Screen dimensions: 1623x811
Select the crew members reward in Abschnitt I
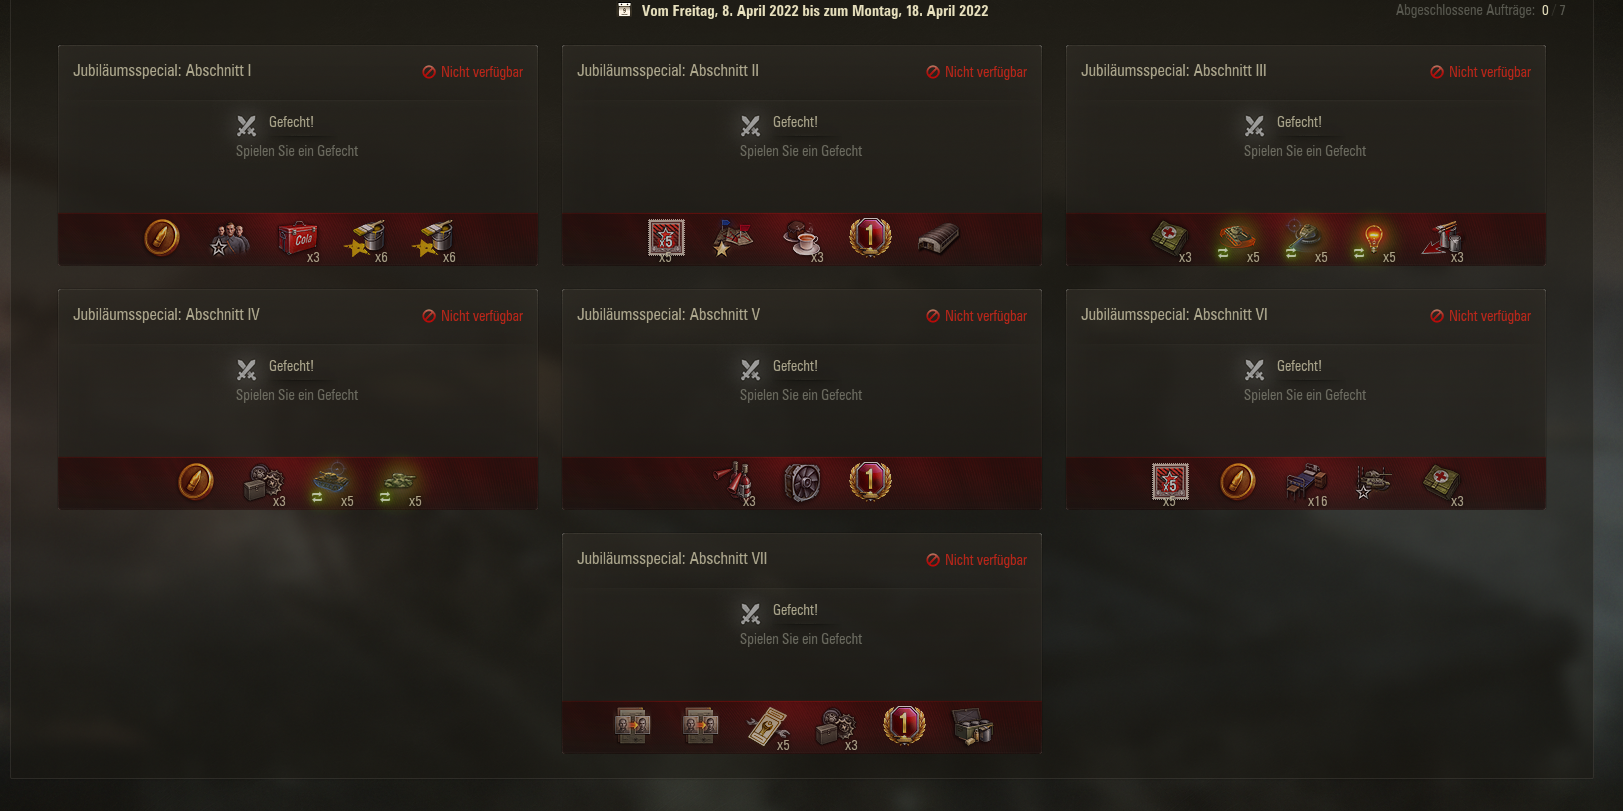229,239
